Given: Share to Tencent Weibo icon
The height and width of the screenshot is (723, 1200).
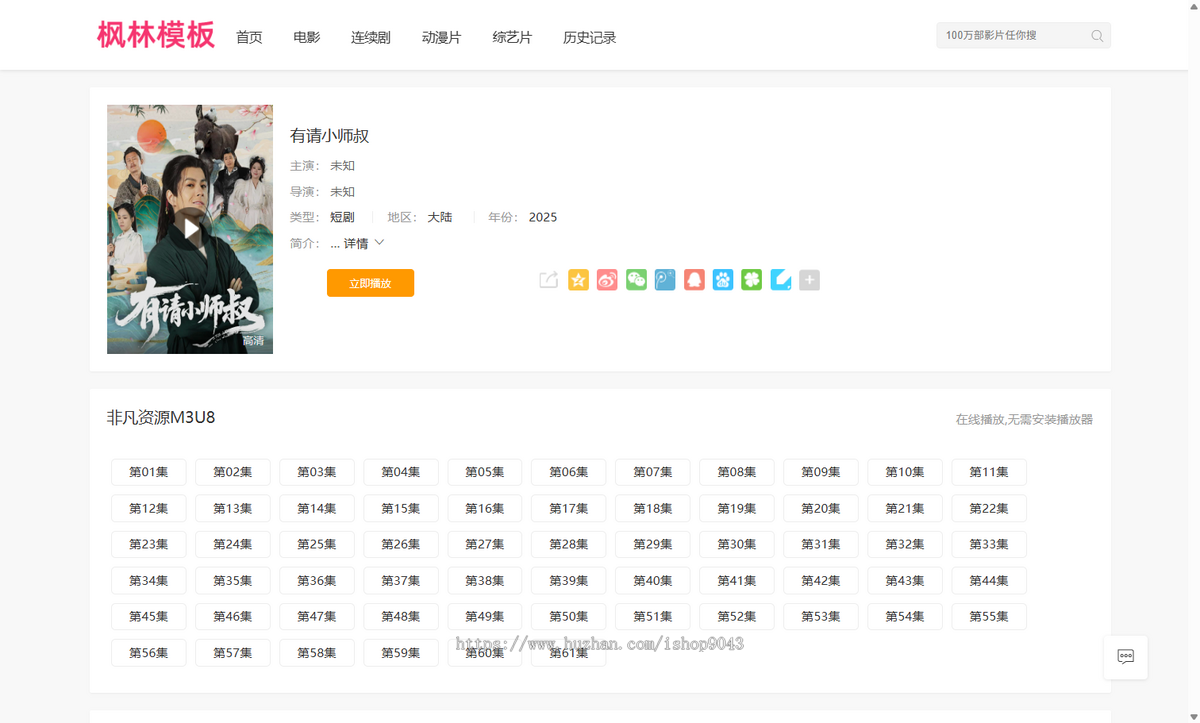Looking at the screenshot, I should point(665,280).
